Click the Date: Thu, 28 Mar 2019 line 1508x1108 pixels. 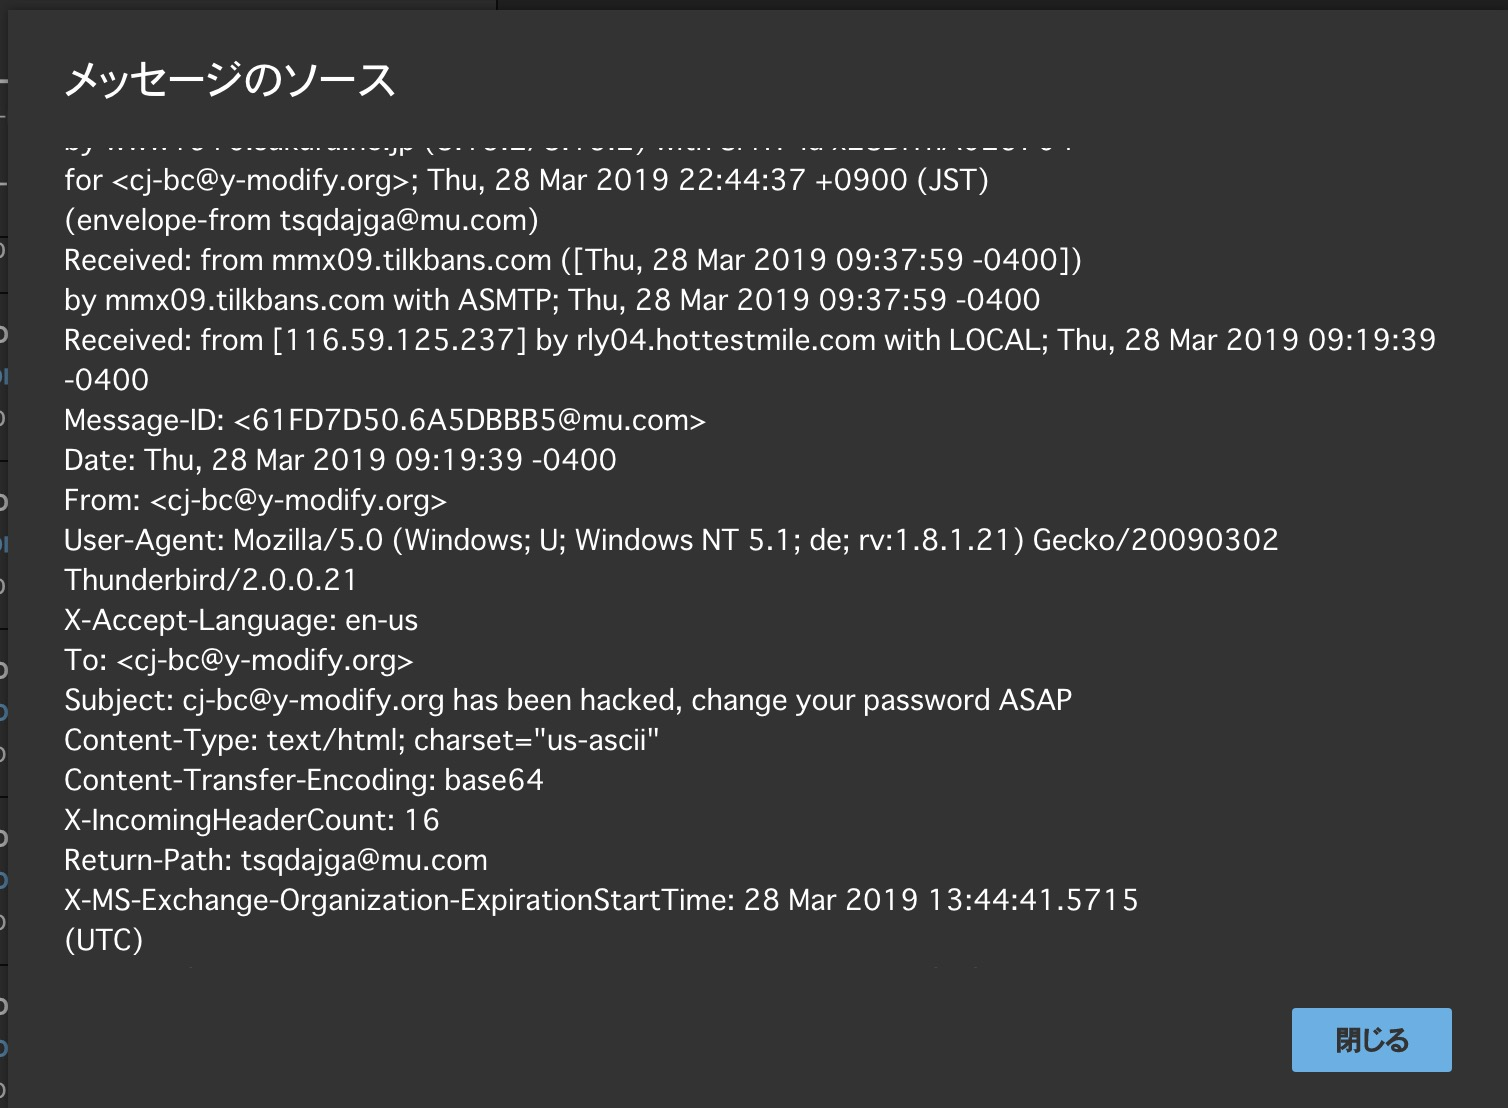pyautogui.click(x=340, y=460)
